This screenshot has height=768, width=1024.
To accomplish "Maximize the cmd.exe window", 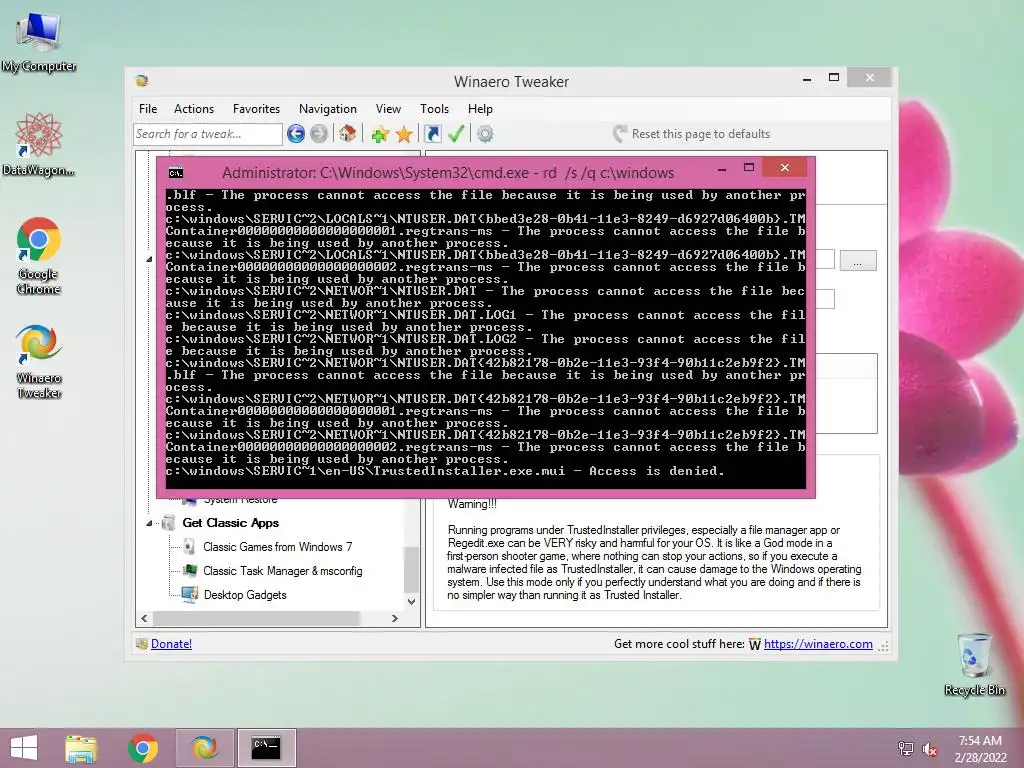I will coord(749,168).
